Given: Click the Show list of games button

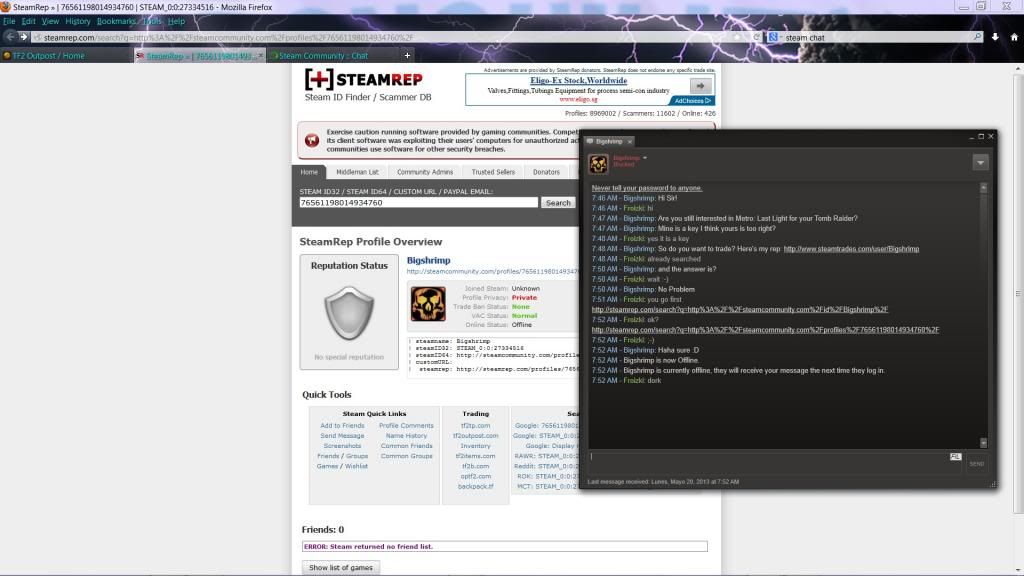Looking at the screenshot, I should click(340, 568).
